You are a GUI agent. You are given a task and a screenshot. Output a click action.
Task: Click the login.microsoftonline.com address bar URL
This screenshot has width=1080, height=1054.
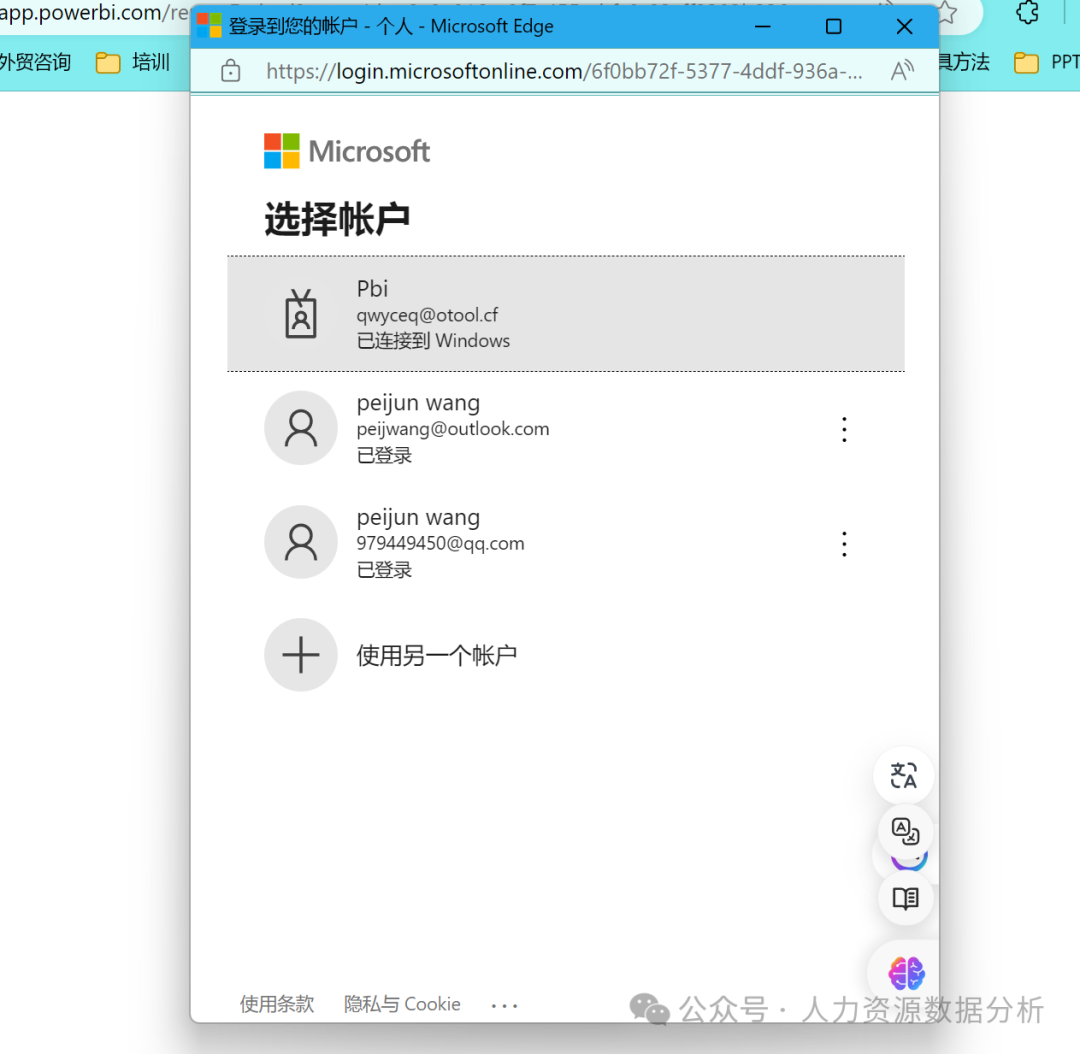click(563, 71)
